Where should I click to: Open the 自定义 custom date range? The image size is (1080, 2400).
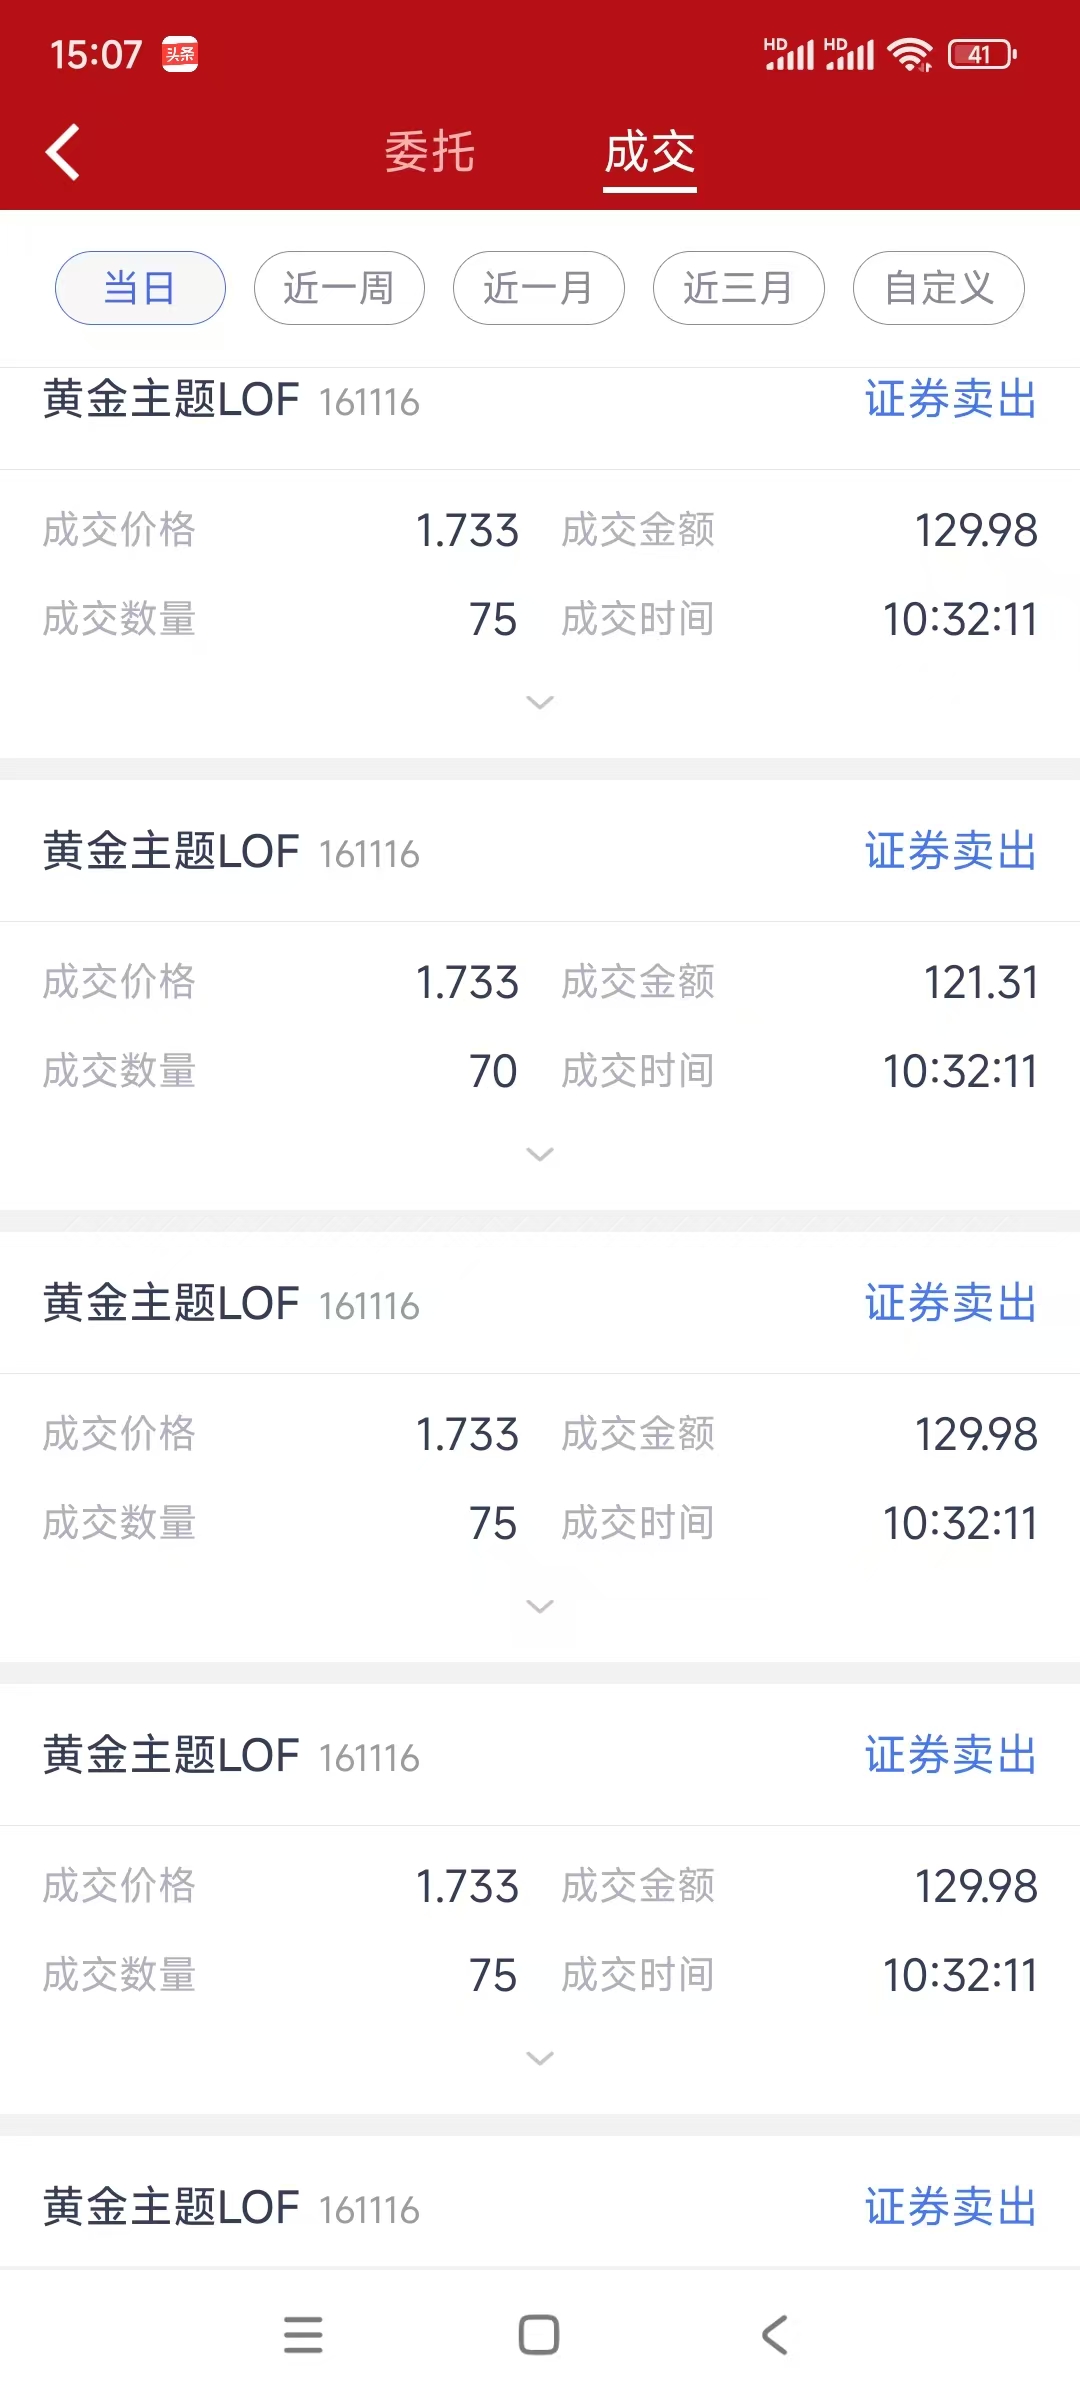pos(938,288)
